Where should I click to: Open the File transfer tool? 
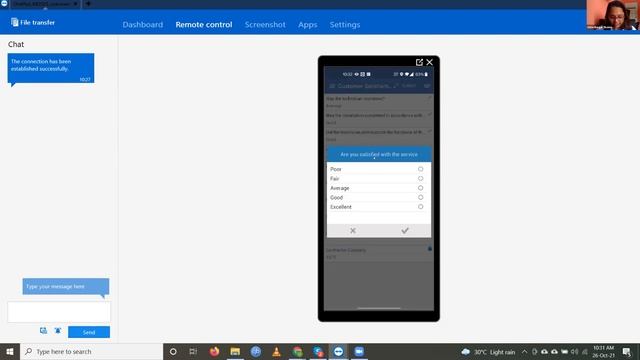click(x=33, y=22)
